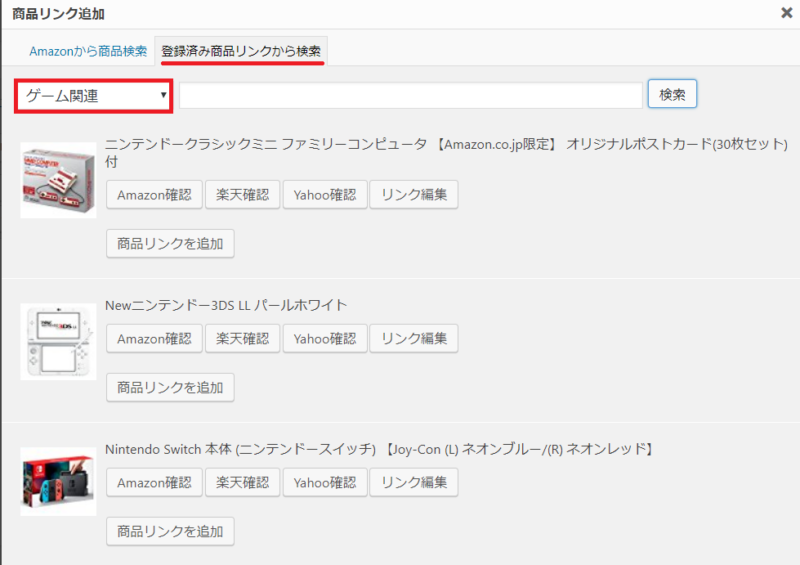Focus the product search text field
Image resolution: width=800 pixels, height=565 pixels.
click(x=411, y=95)
